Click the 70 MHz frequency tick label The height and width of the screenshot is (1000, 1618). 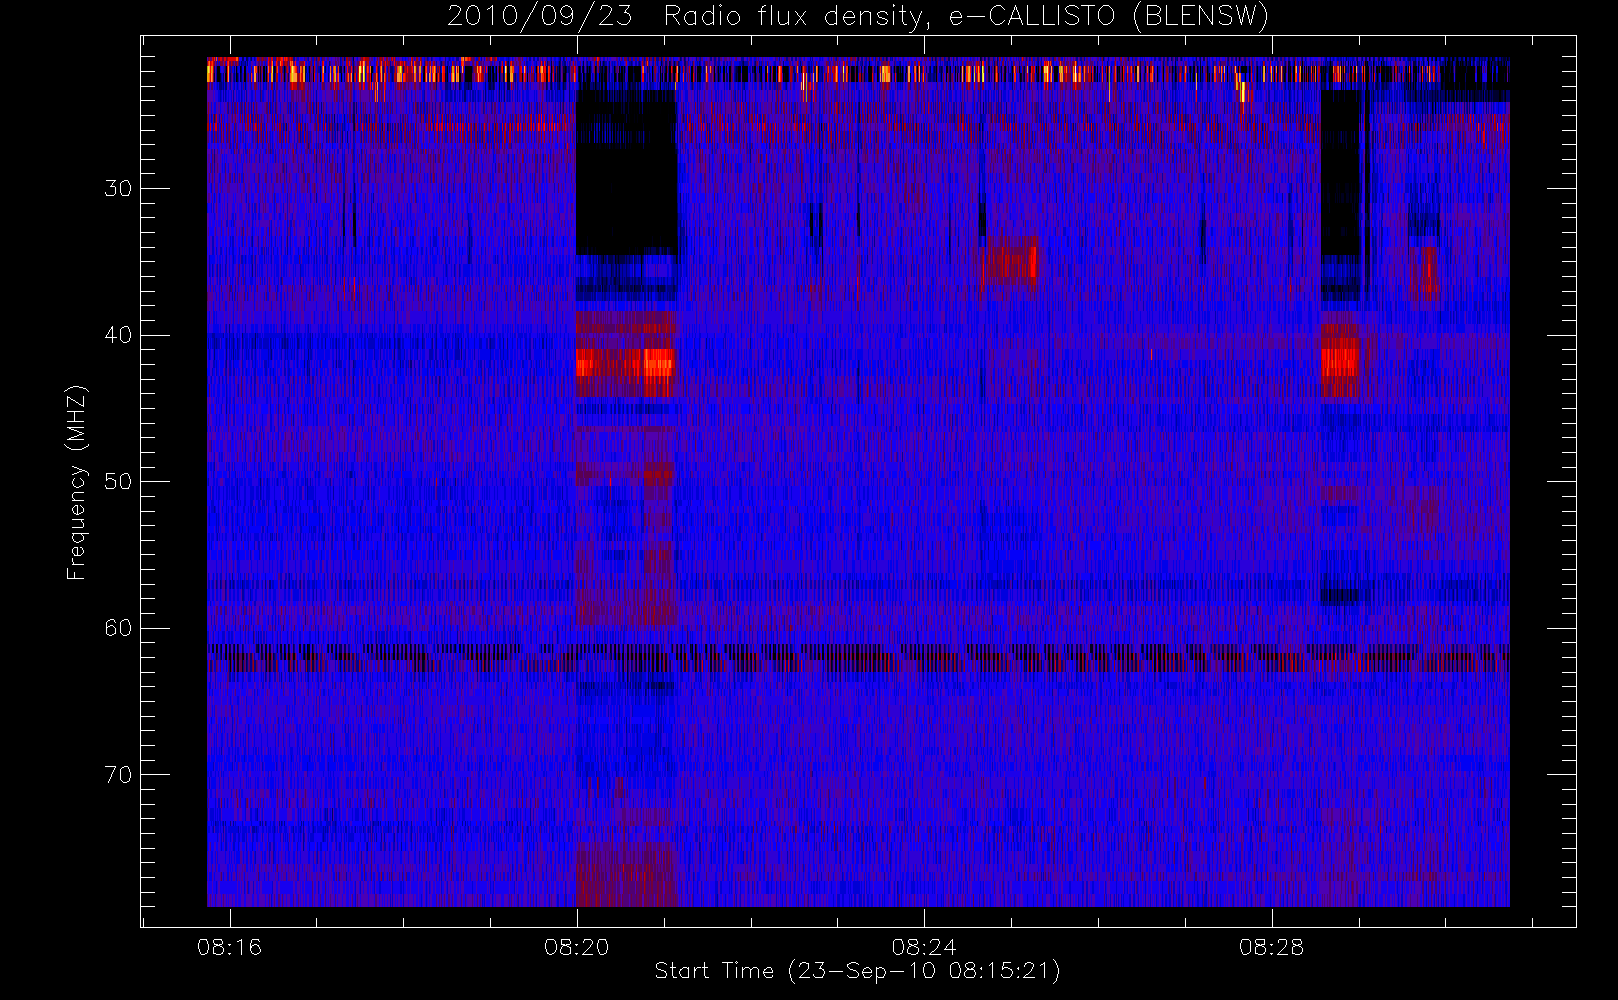pos(118,775)
